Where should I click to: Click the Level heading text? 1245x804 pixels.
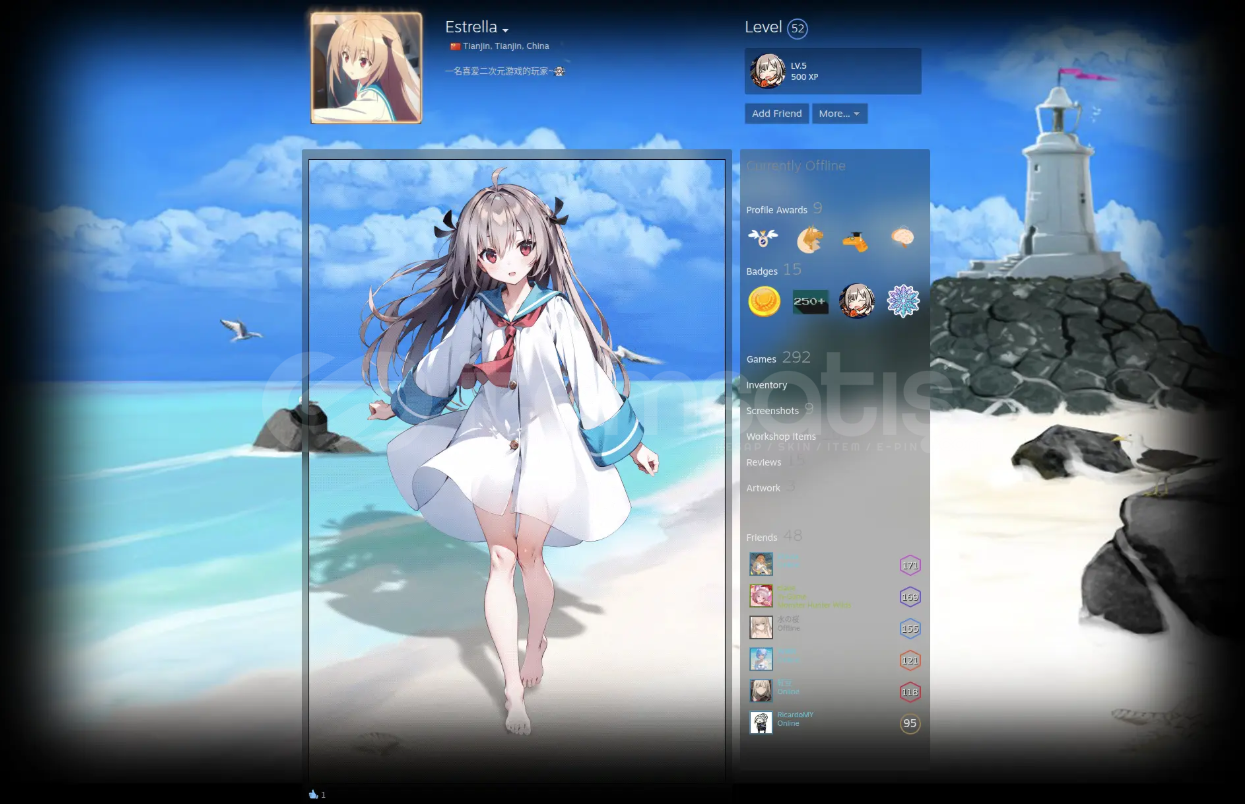click(763, 28)
